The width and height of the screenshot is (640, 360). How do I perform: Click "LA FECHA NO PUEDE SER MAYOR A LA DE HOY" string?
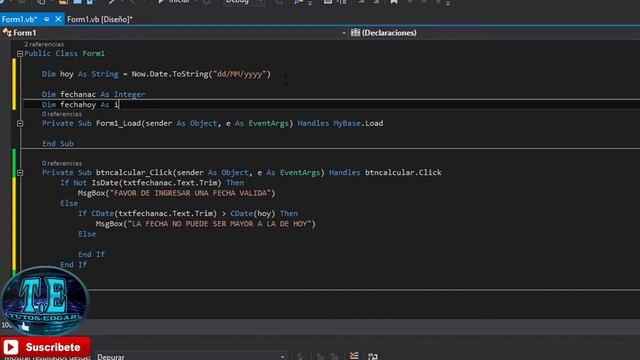(219, 224)
